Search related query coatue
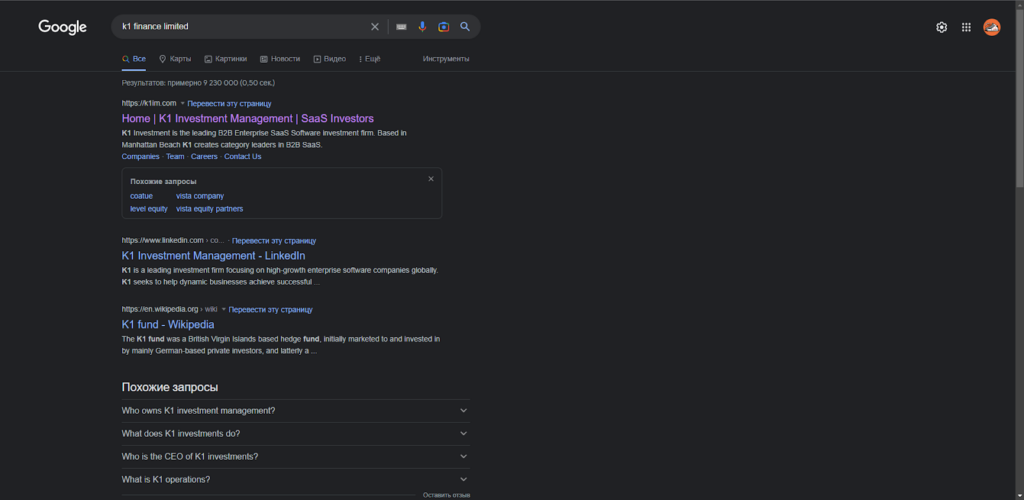The width and height of the screenshot is (1024, 500). tap(142, 196)
